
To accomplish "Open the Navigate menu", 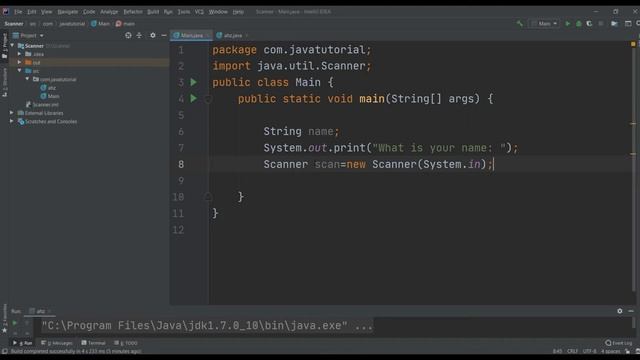I will point(67,12).
